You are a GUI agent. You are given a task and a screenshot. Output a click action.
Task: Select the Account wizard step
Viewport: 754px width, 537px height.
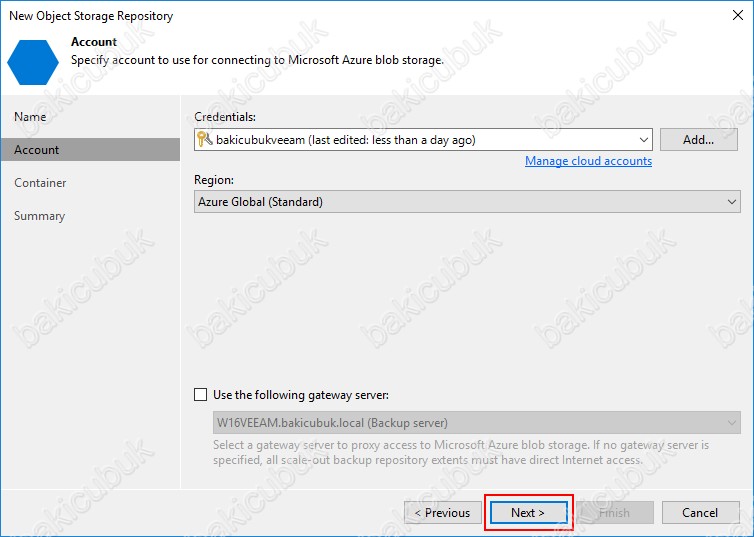pyautogui.click(x=90, y=150)
